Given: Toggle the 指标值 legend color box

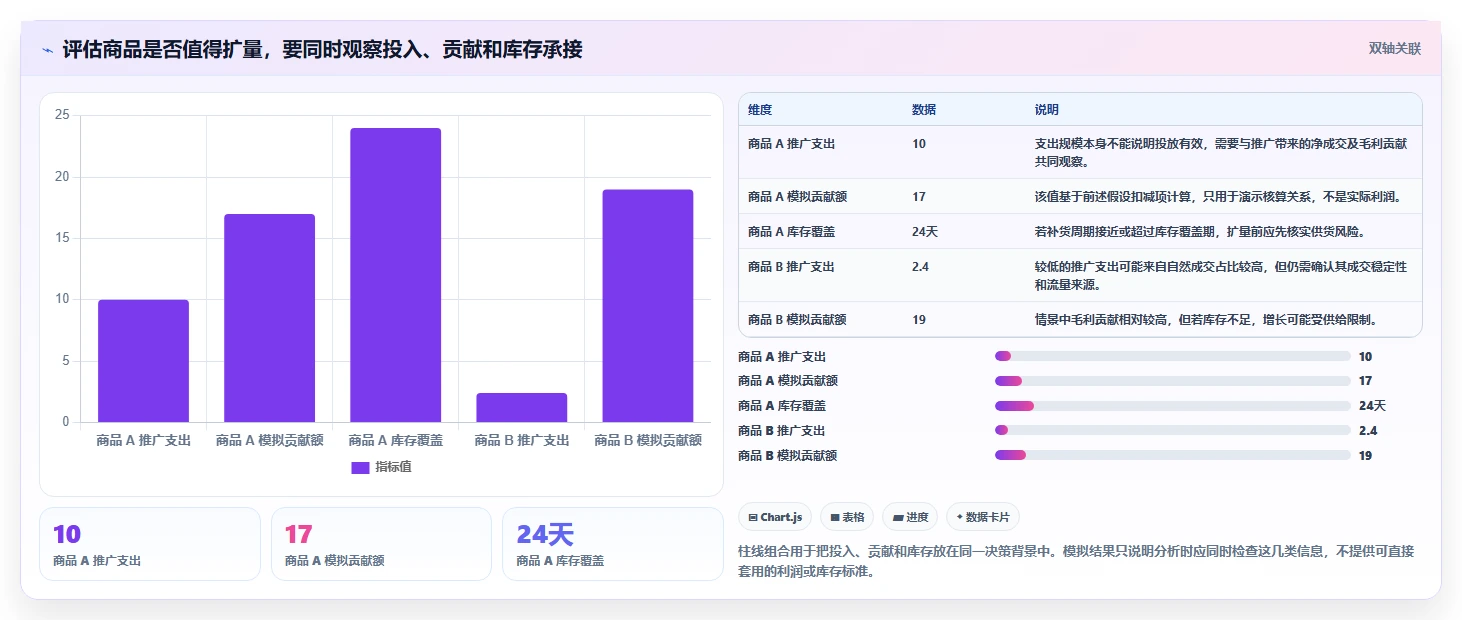Looking at the screenshot, I should pos(361,467).
